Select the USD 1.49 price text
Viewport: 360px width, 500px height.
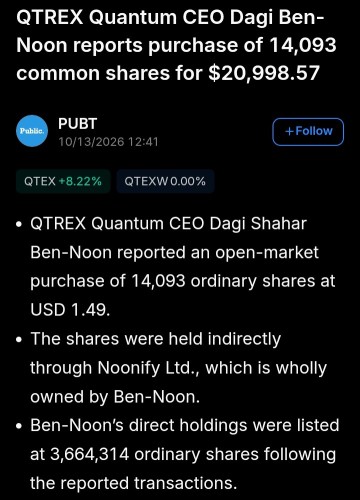pyautogui.click(x=70, y=310)
